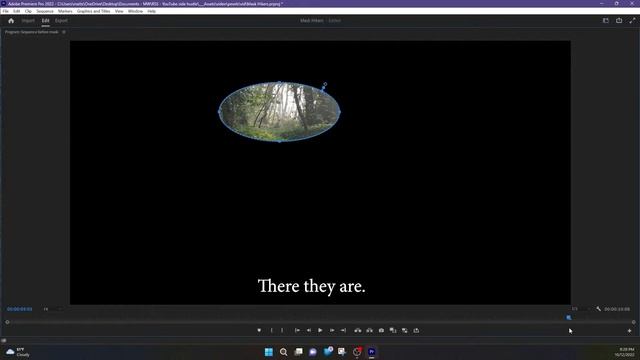
Task: Open the Premiere Pro taskbar icon
Action: (x=371, y=352)
